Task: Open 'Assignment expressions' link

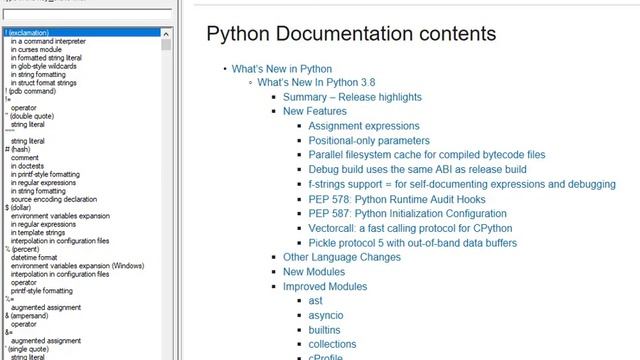Action: (364, 126)
